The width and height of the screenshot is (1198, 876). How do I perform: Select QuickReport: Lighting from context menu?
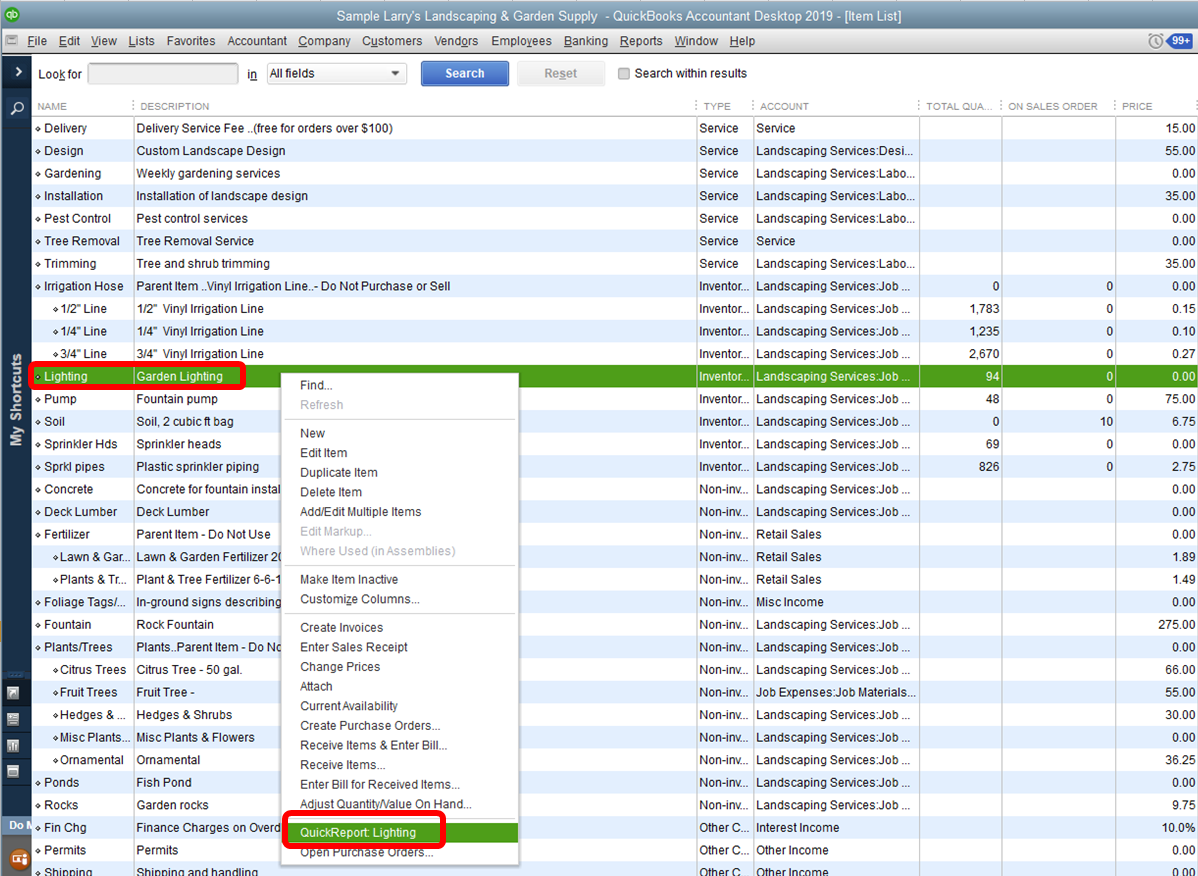click(x=358, y=832)
